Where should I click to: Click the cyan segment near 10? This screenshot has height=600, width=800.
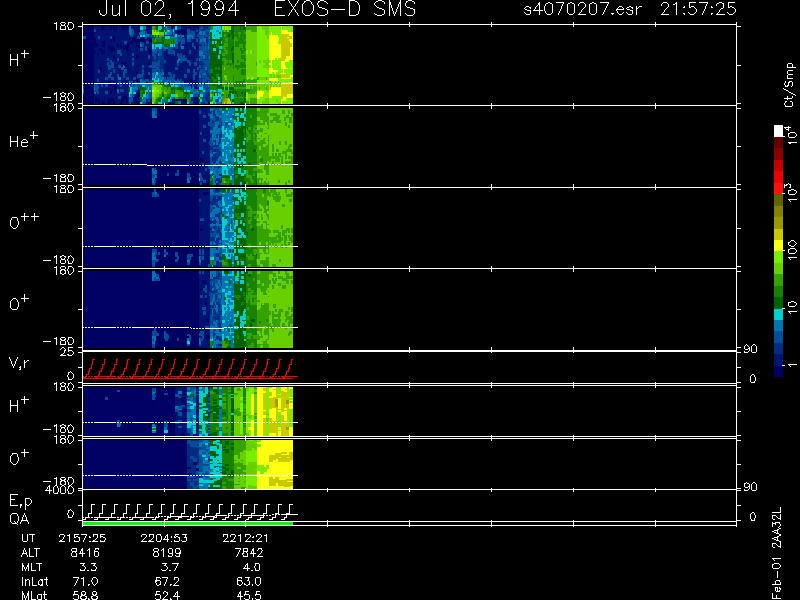click(779, 314)
